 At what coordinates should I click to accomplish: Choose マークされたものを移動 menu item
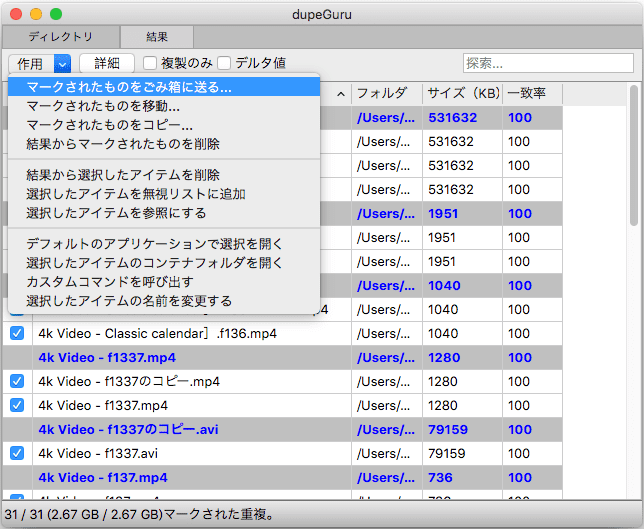pyautogui.click(x=164, y=106)
